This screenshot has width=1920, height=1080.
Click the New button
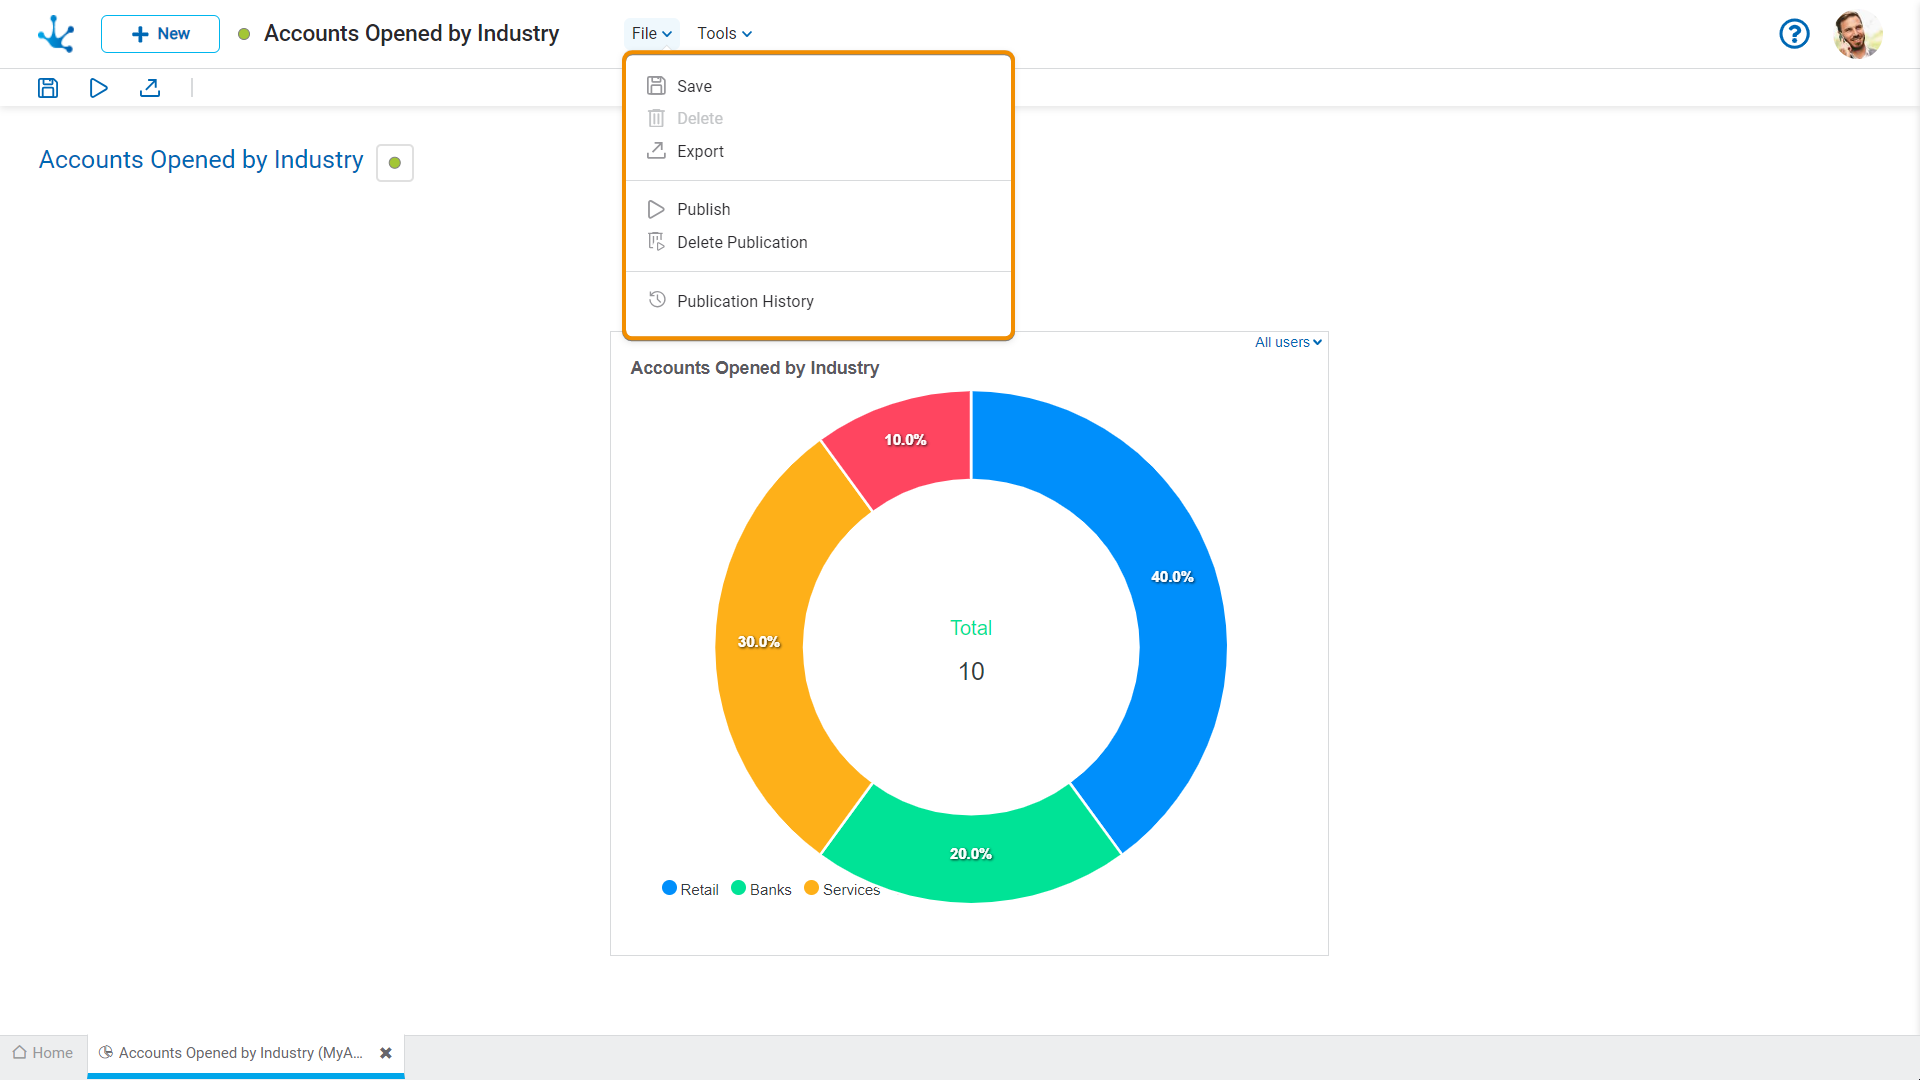pyautogui.click(x=160, y=34)
